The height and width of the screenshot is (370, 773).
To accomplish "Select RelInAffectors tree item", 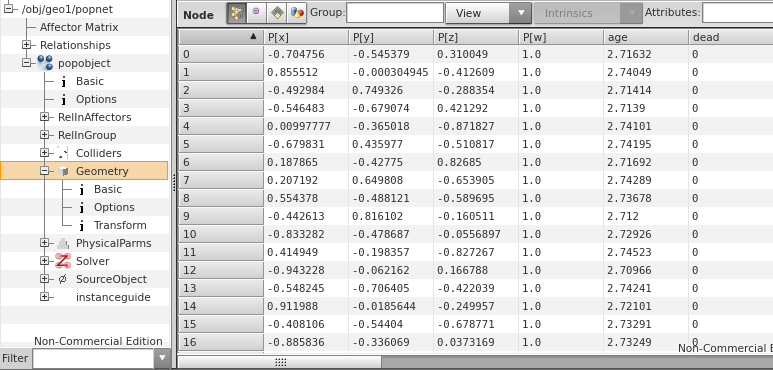I will coord(95,117).
